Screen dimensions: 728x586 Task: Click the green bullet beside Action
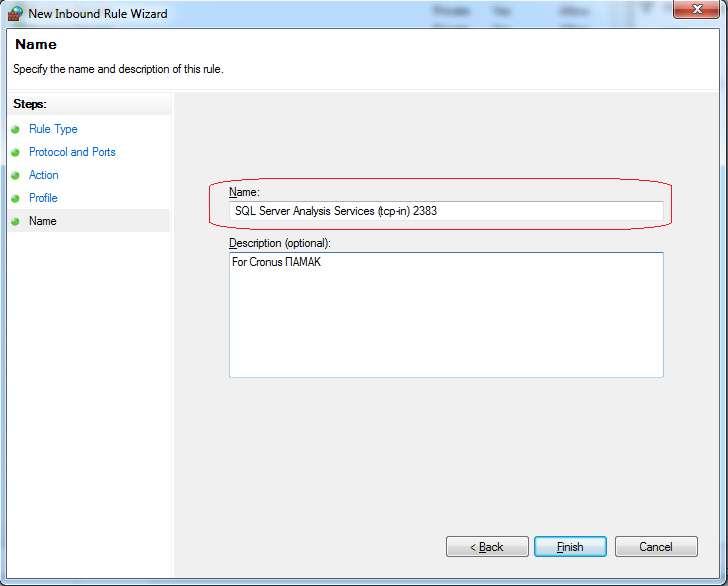click(x=15, y=176)
